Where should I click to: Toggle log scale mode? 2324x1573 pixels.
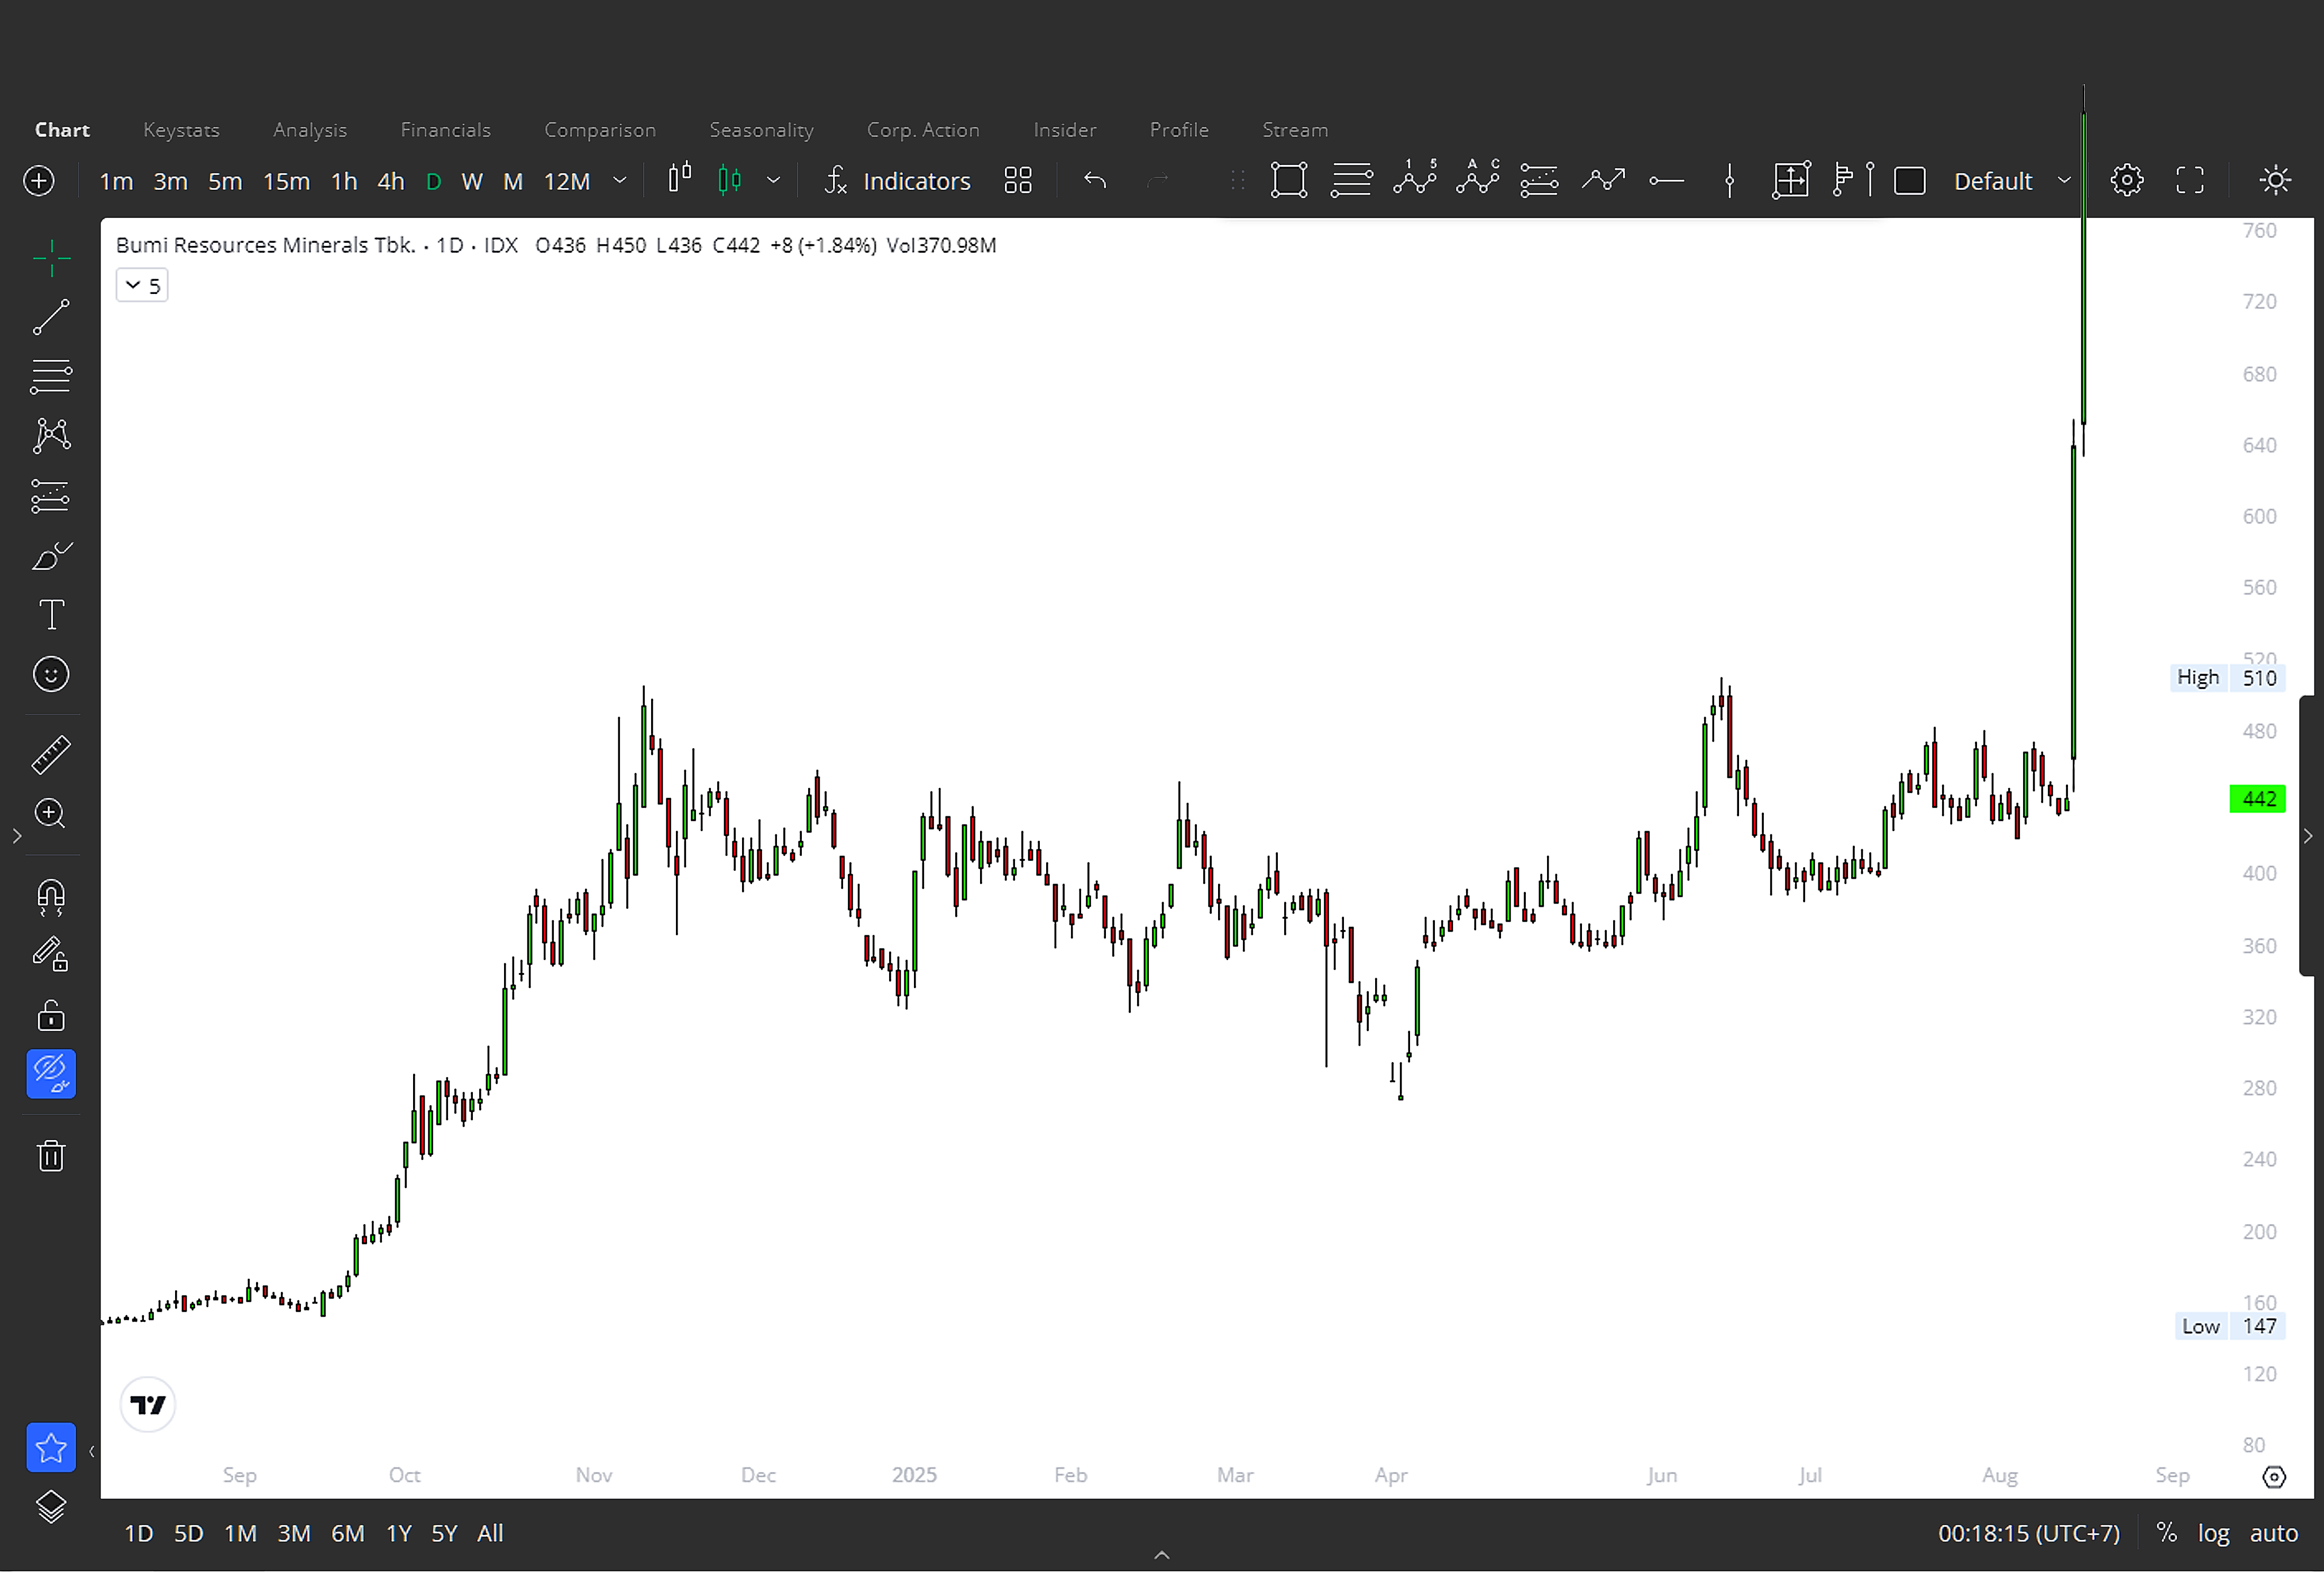tap(2213, 1534)
